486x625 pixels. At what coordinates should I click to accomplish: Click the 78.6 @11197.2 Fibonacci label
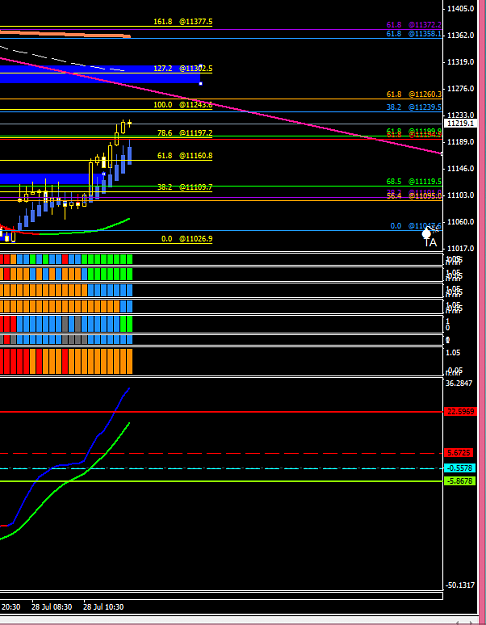tap(185, 133)
